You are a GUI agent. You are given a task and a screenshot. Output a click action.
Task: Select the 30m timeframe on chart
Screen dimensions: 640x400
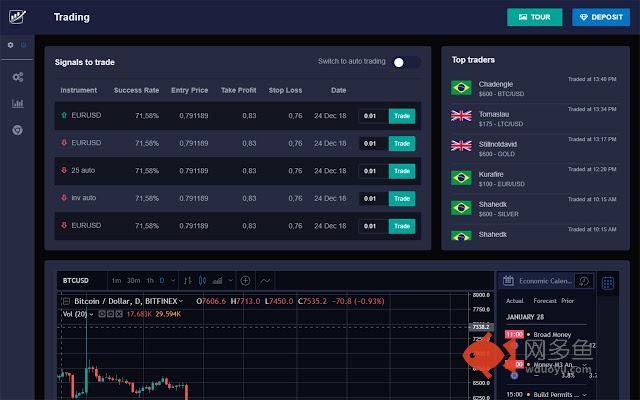[x=133, y=280]
